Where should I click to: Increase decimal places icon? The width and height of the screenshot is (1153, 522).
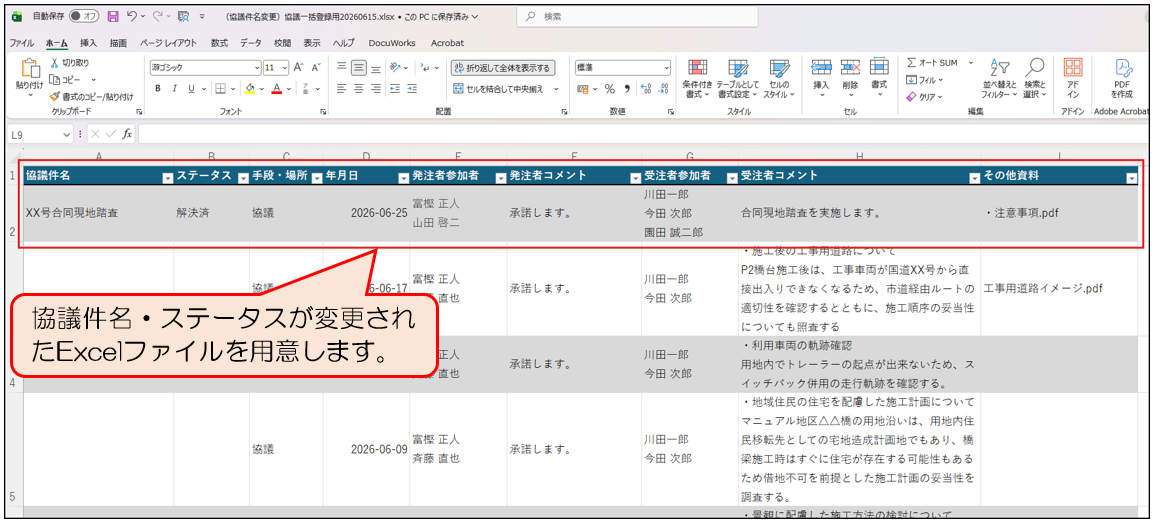click(646, 88)
